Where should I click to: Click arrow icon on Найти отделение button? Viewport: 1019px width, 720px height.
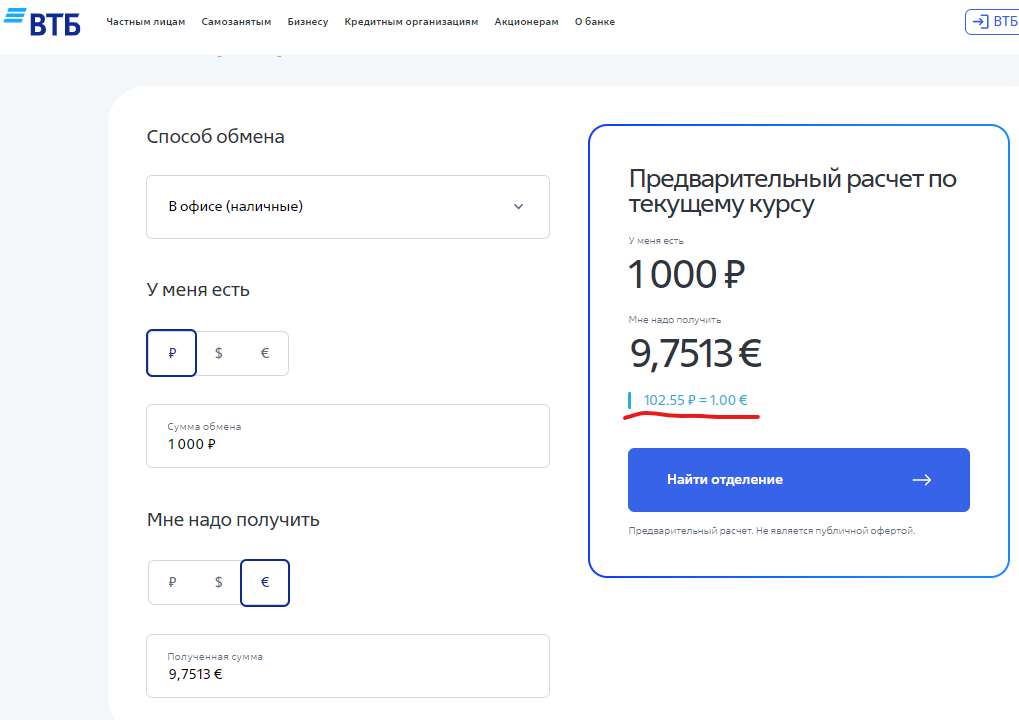(x=921, y=480)
